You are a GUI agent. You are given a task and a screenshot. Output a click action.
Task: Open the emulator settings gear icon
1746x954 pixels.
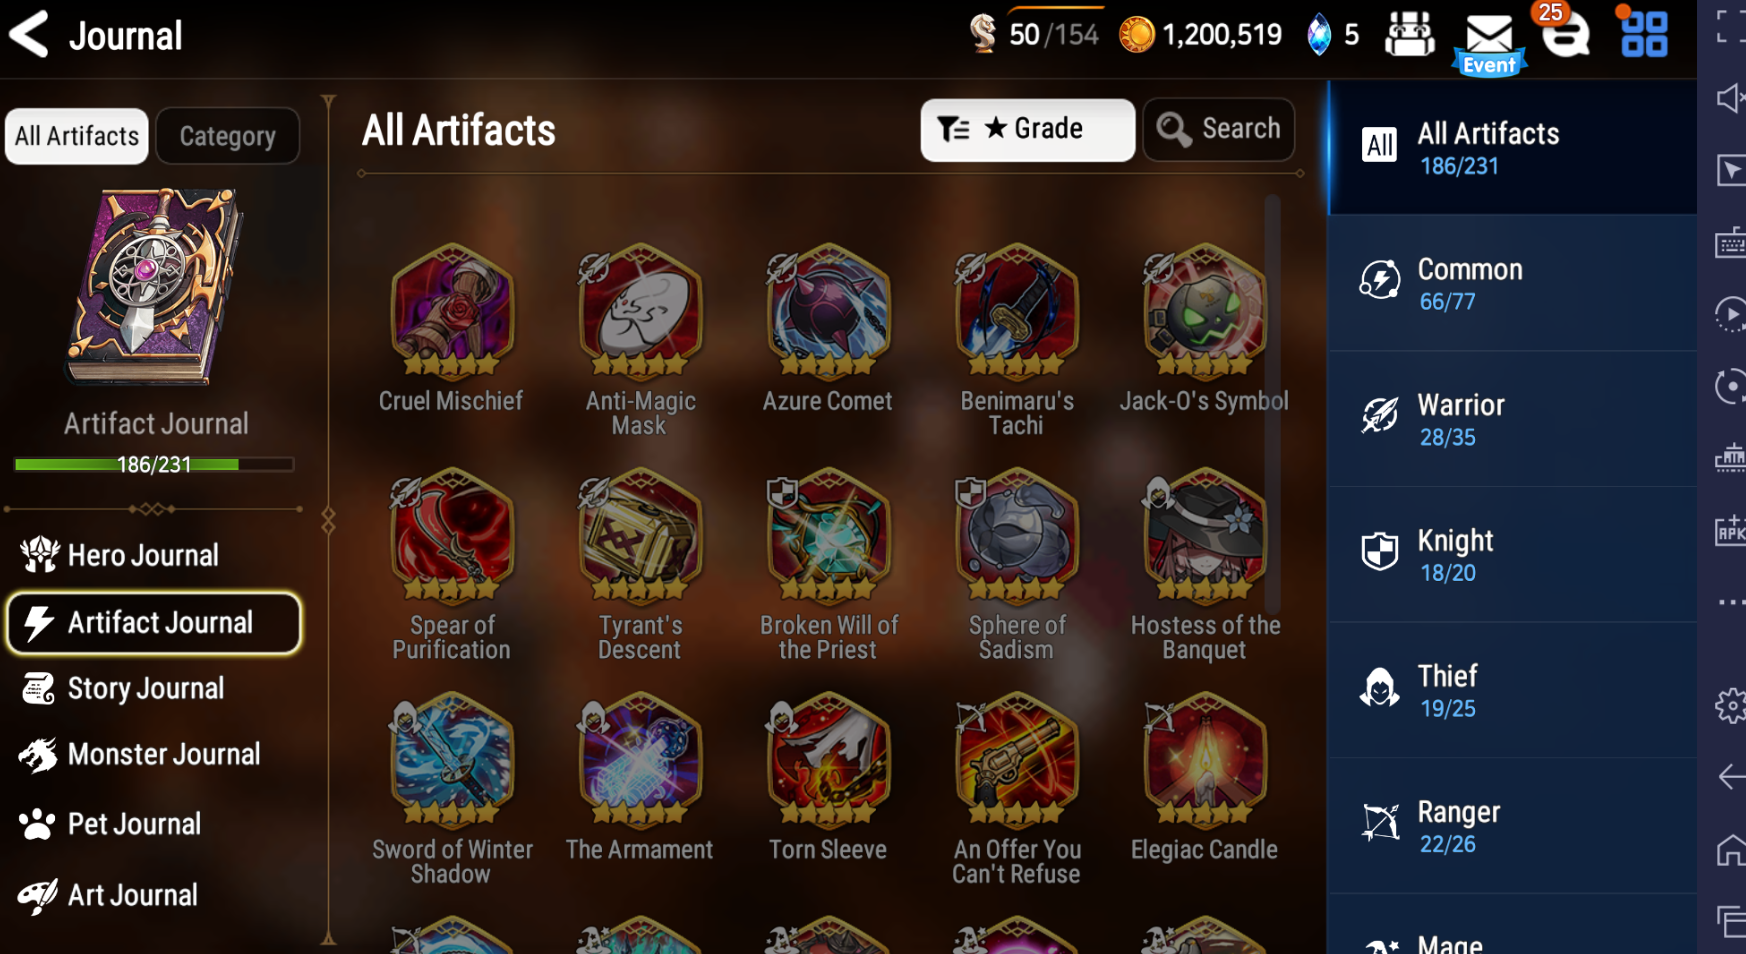tap(1730, 706)
